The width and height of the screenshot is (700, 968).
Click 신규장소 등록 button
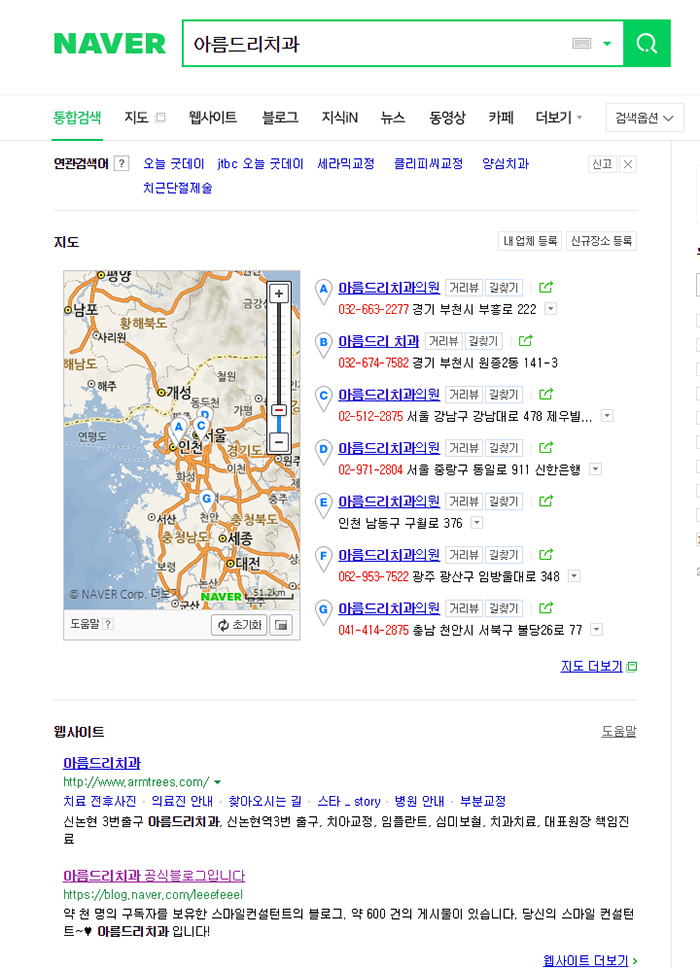tap(601, 241)
